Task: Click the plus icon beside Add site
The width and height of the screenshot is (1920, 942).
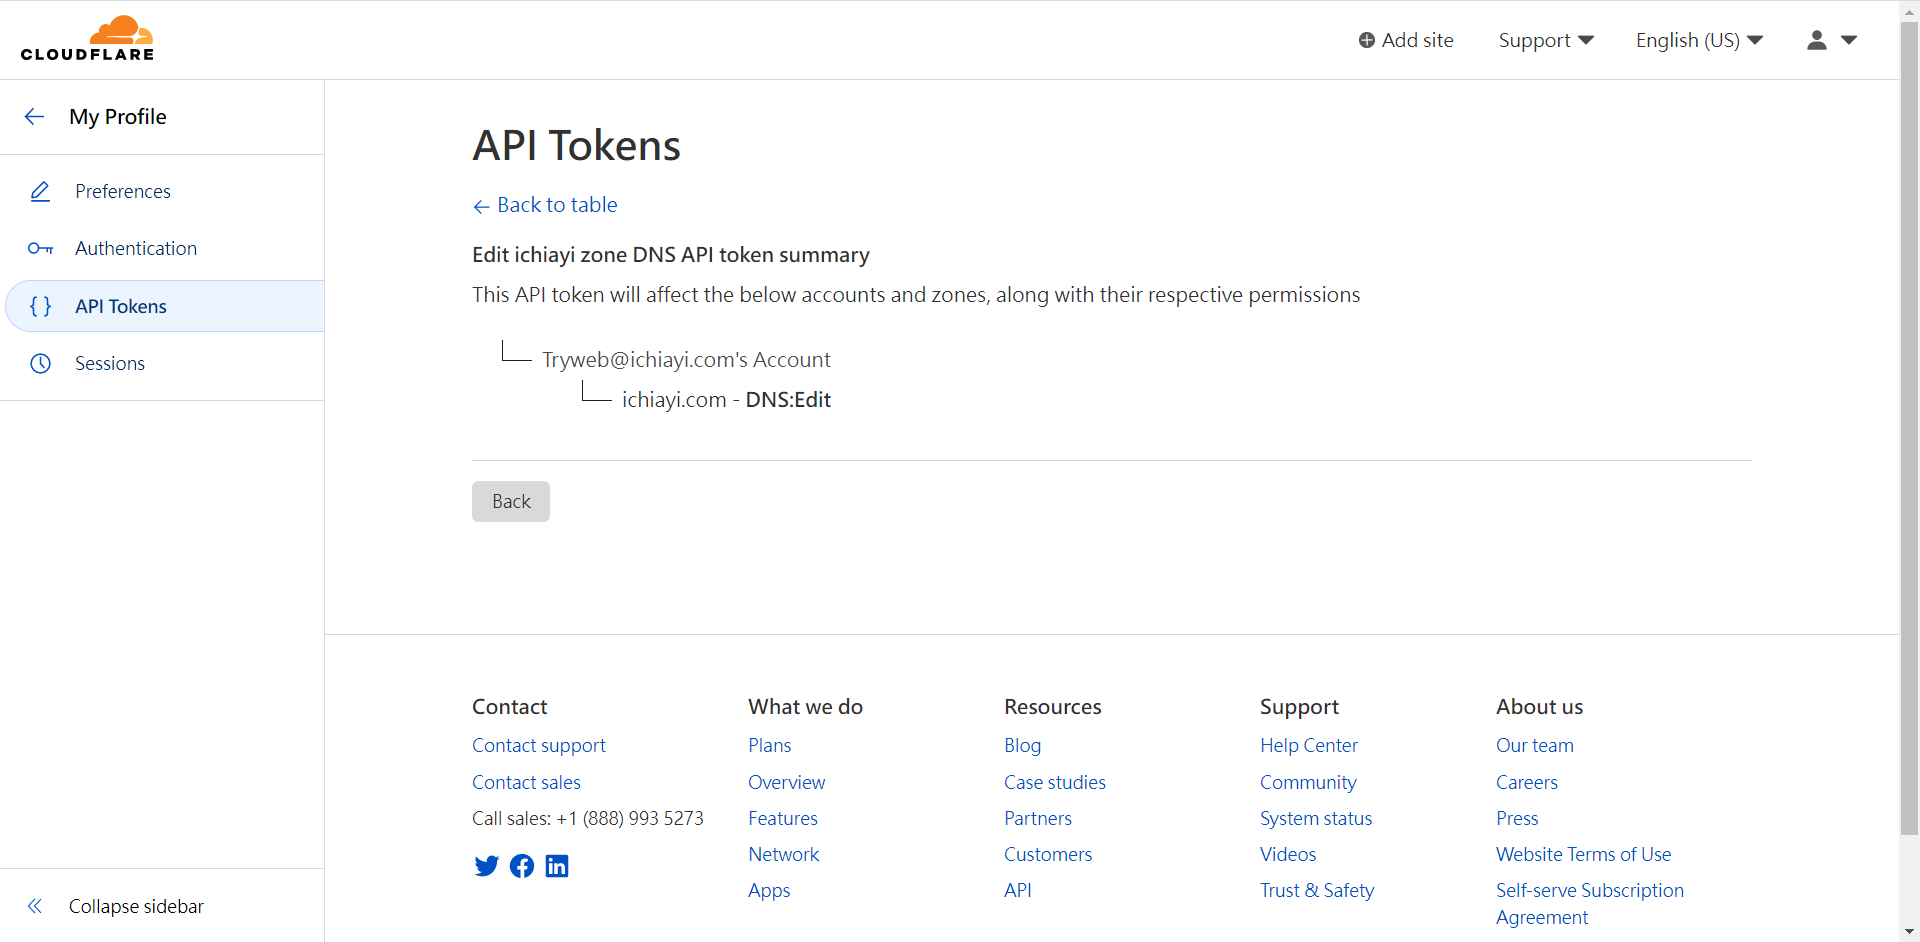Action: coord(1367,40)
